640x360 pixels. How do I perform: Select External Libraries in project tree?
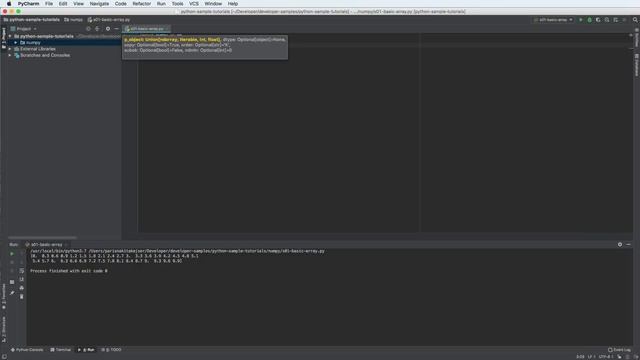[38, 49]
